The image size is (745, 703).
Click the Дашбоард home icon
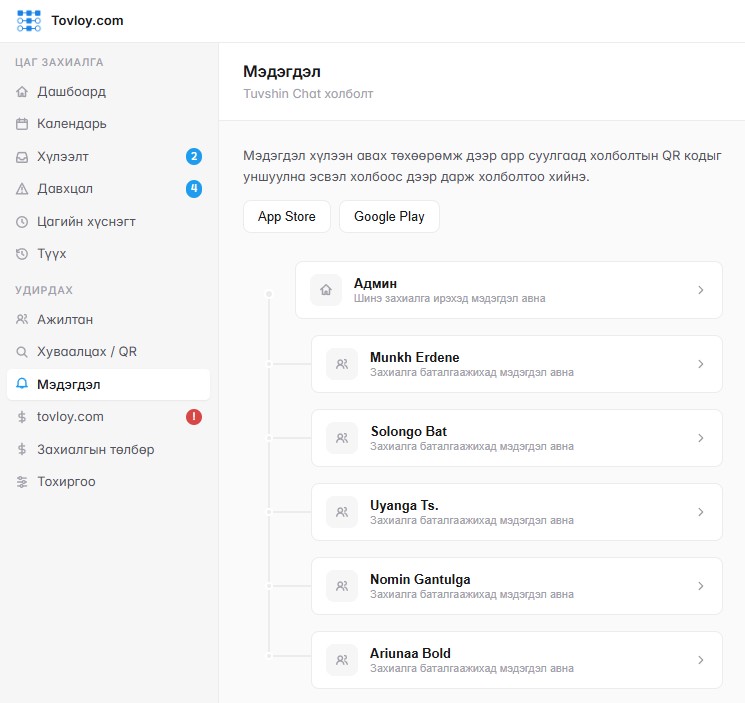pyautogui.click(x=22, y=92)
